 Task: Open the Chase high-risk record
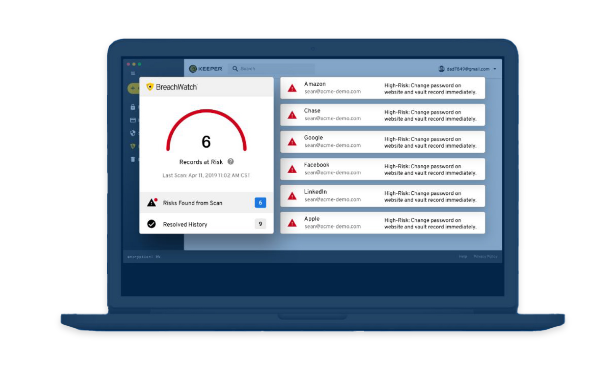pyautogui.click(x=382, y=115)
